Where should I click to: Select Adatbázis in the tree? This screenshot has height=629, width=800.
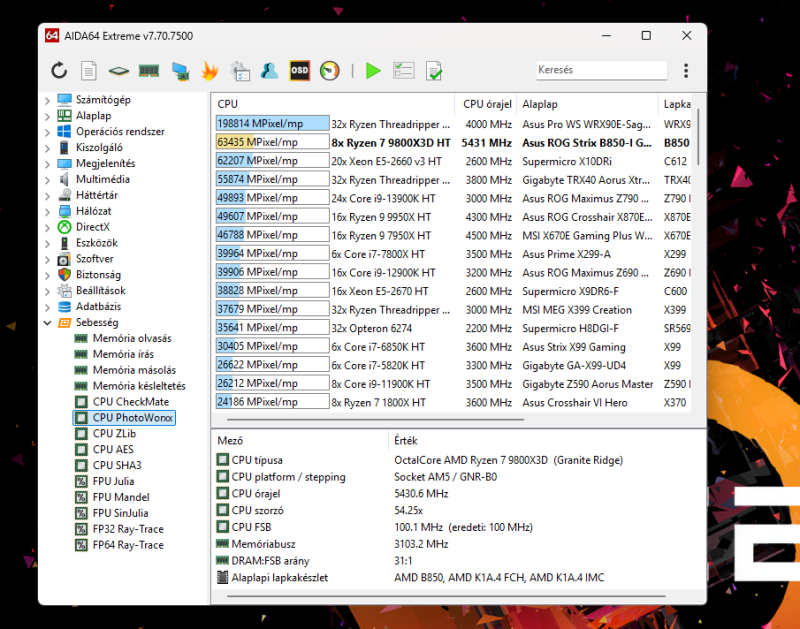click(98, 306)
